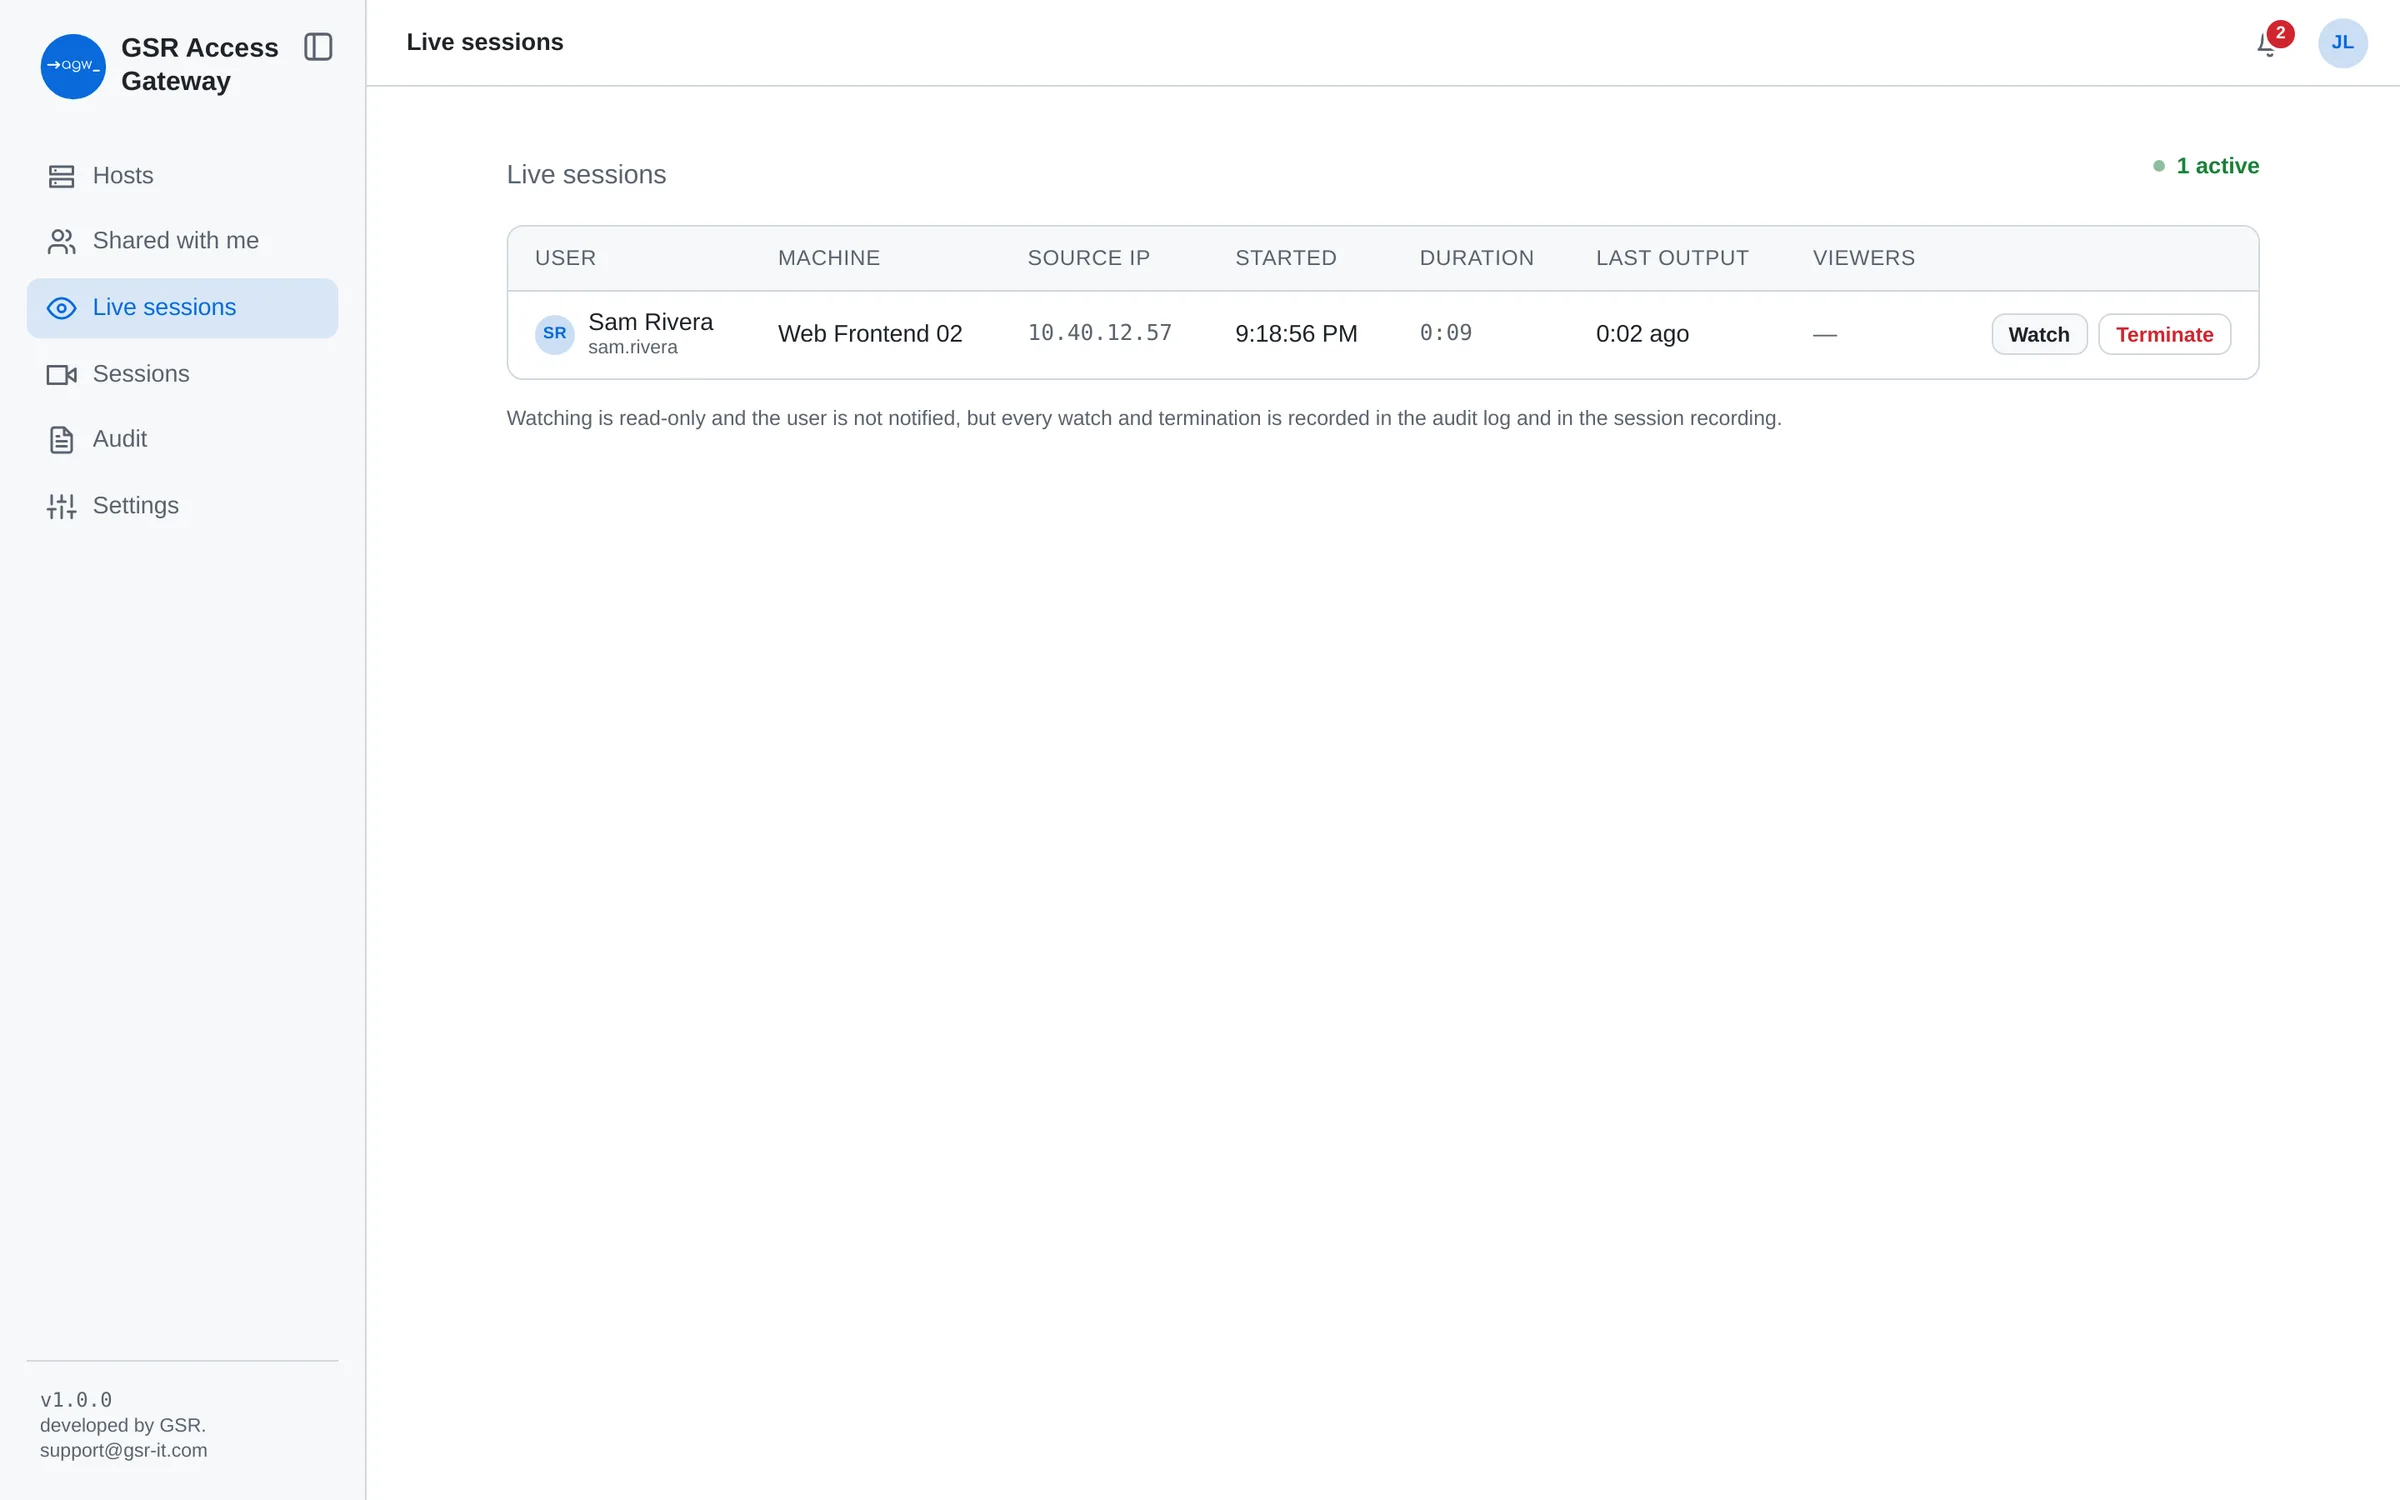Go to Shared with me

pyautogui.click(x=182, y=241)
